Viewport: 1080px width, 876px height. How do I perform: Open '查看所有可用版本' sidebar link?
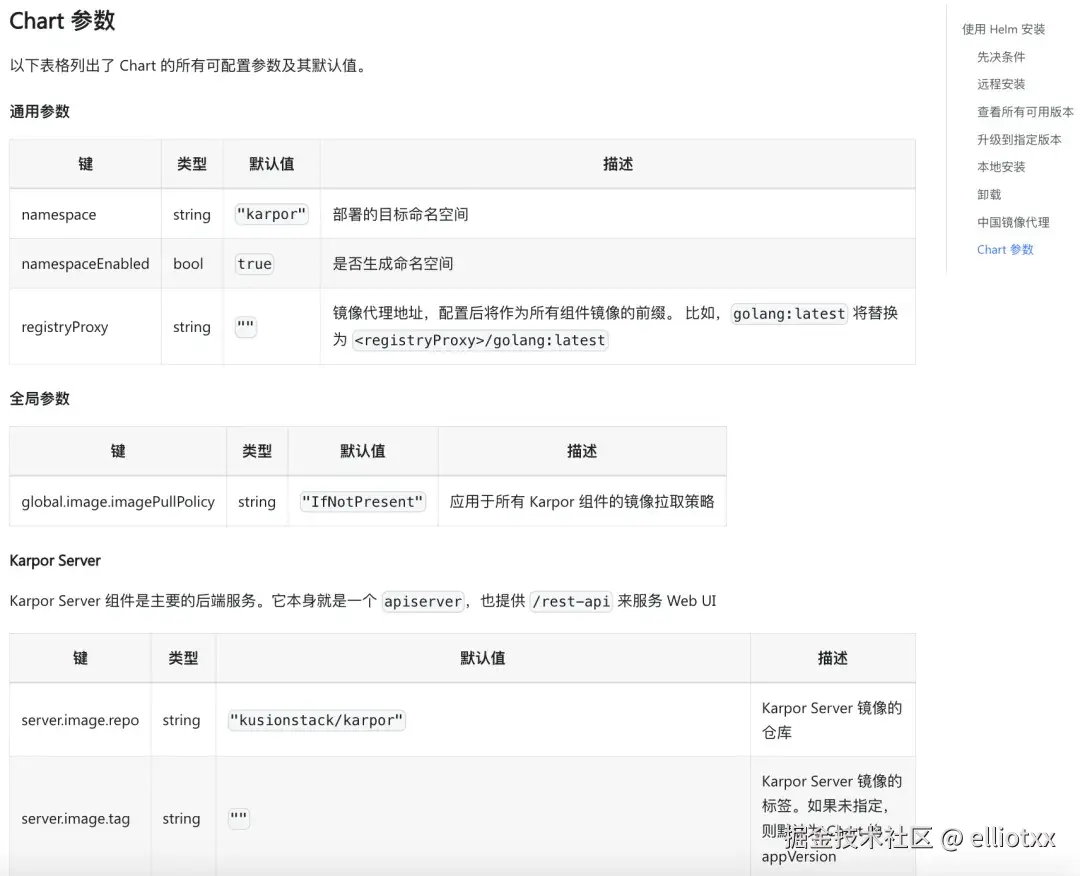point(1025,112)
